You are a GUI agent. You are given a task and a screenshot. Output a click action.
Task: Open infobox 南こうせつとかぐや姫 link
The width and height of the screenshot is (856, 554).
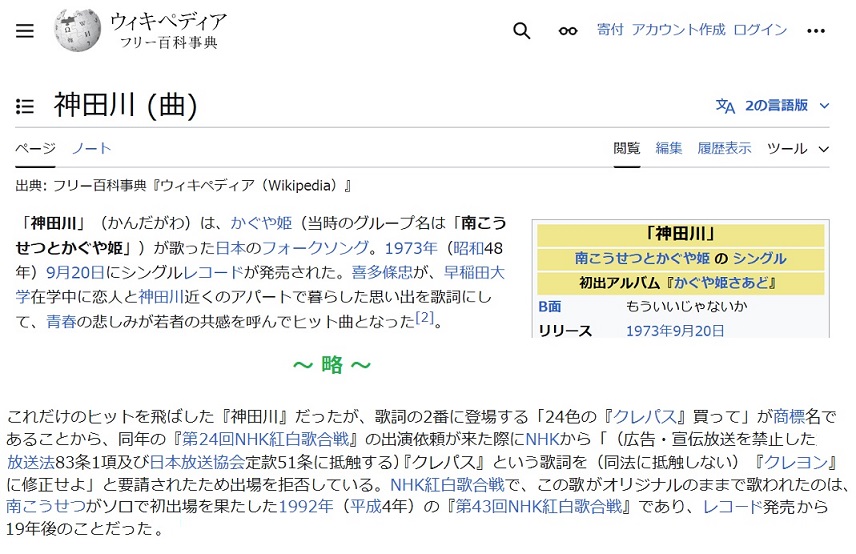(642, 258)
